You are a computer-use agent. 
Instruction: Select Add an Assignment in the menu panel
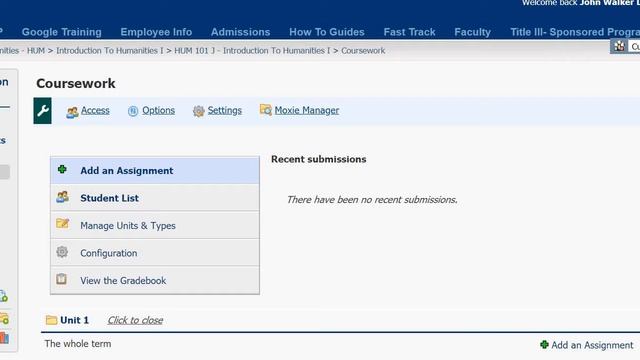point(155,171)
